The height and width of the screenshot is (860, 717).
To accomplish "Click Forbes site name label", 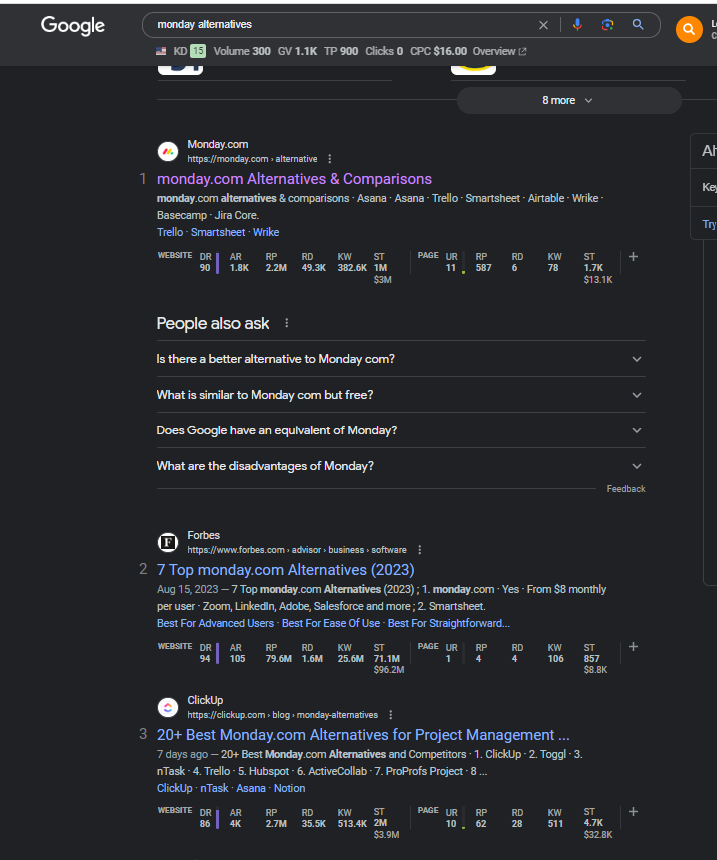I will pyautogui.click(x=204, y=535).
